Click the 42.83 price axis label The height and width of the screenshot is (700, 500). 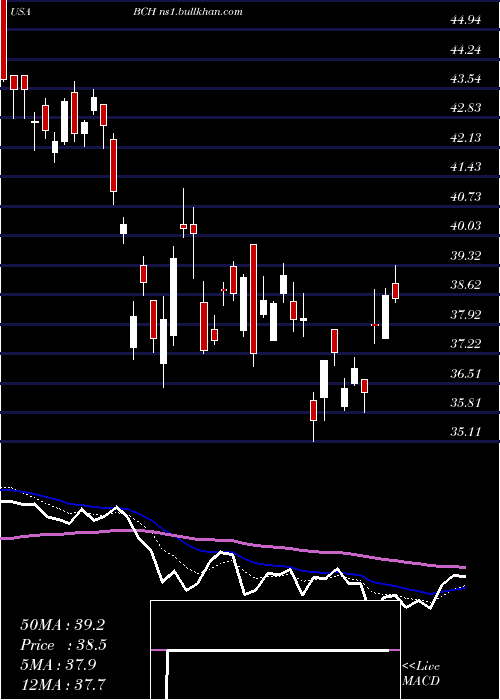click(466, 108)
